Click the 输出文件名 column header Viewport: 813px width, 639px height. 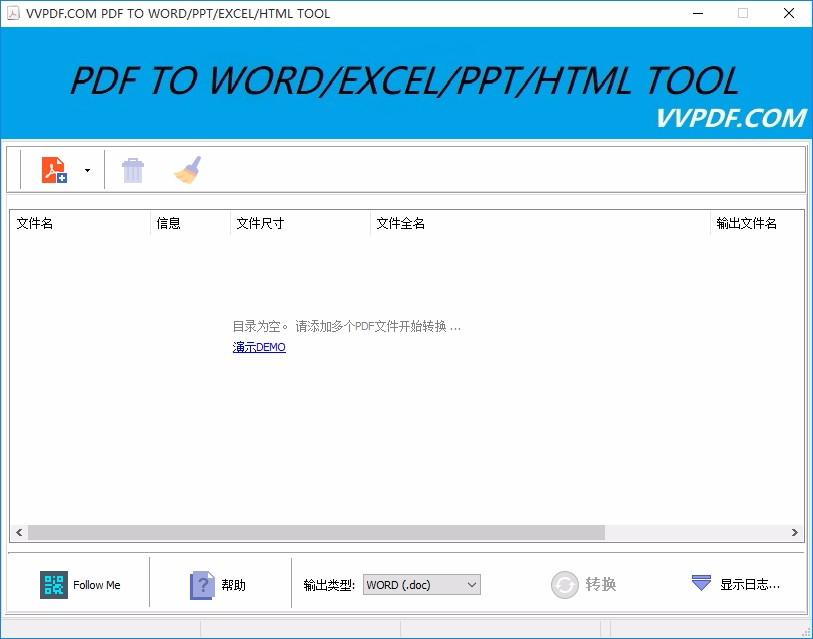[757, 223]
